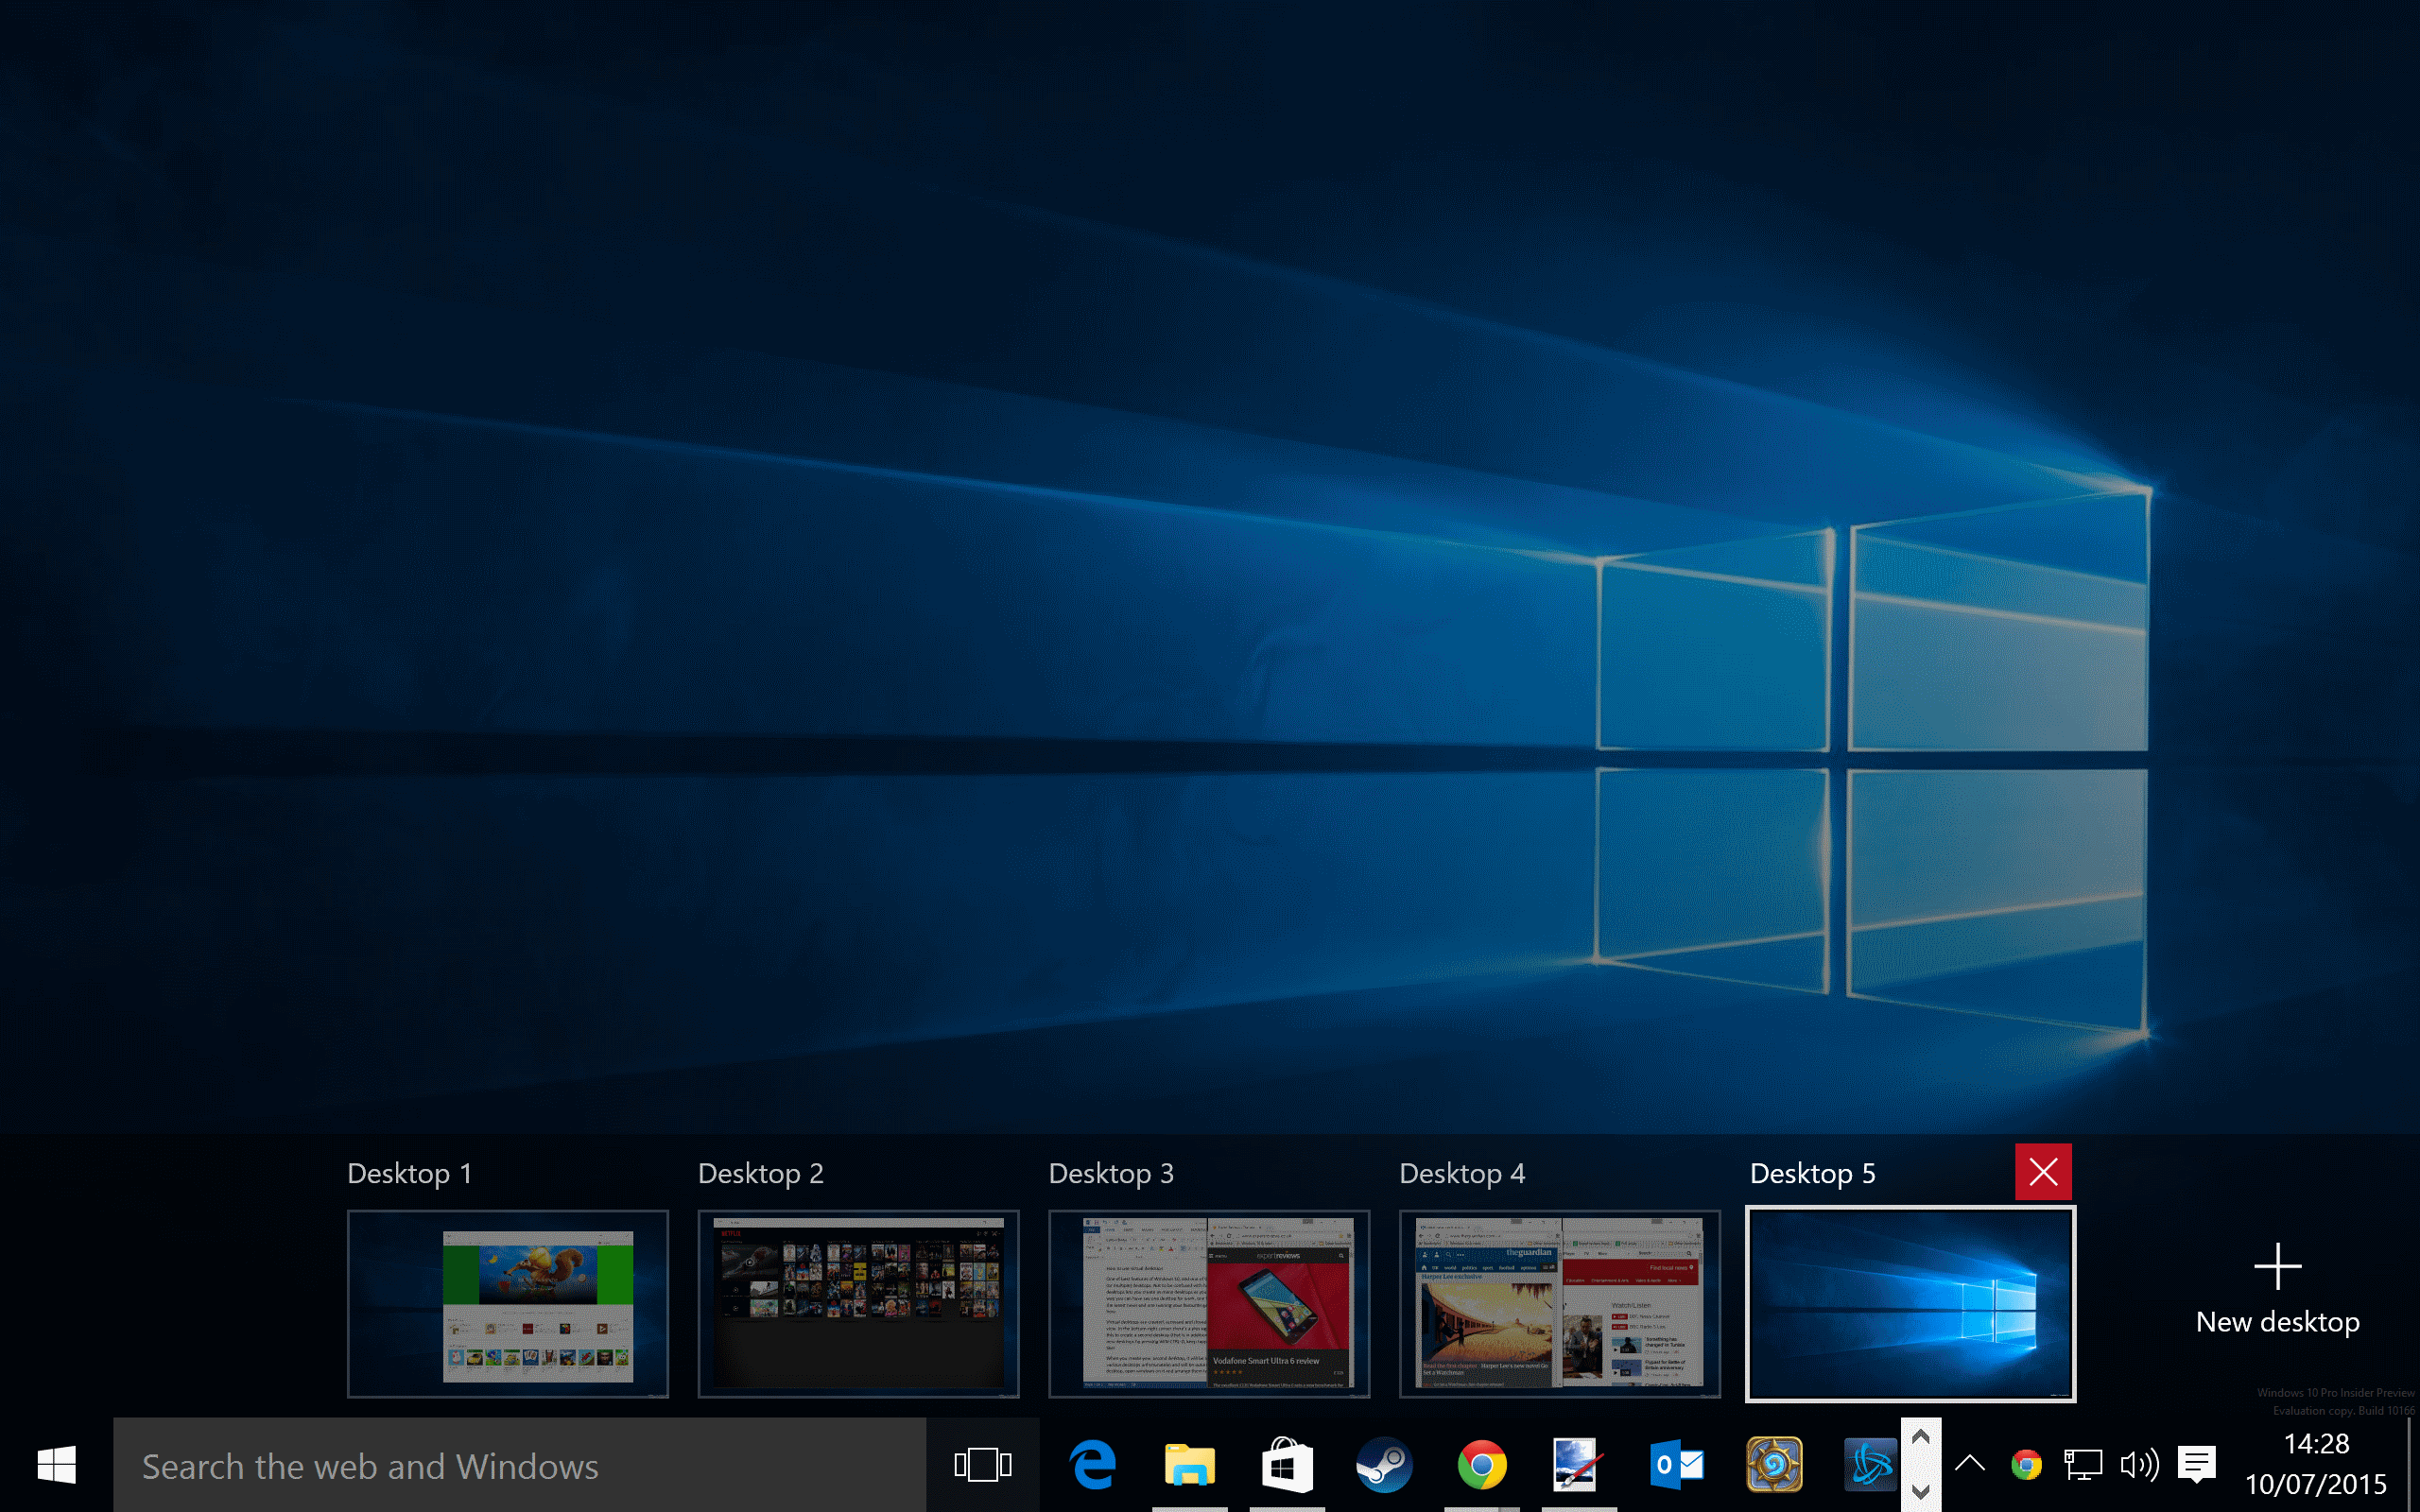This screenshot has width=2420, height=1512.
Task: Open Google Chrome in the taskbar
Action: click(x=1481, y=1465)
